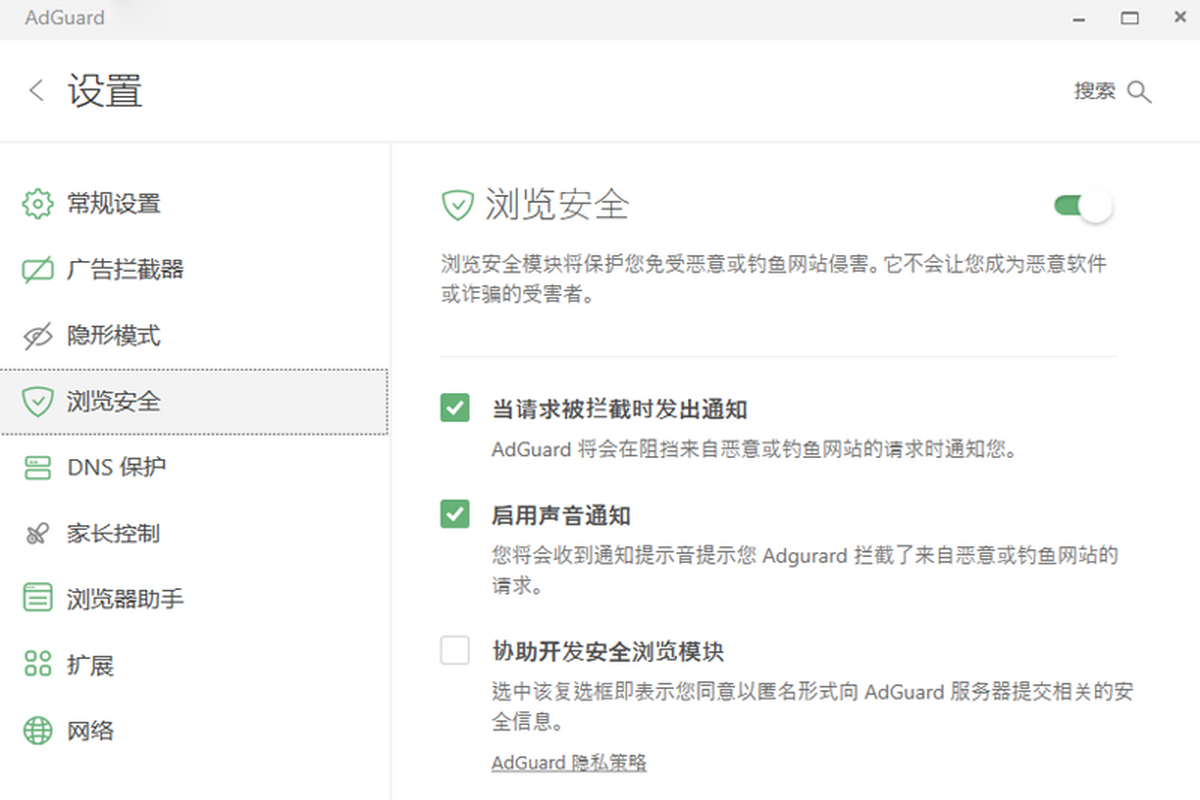Click the back arrow next to 设置

click(x=36, y=91)
